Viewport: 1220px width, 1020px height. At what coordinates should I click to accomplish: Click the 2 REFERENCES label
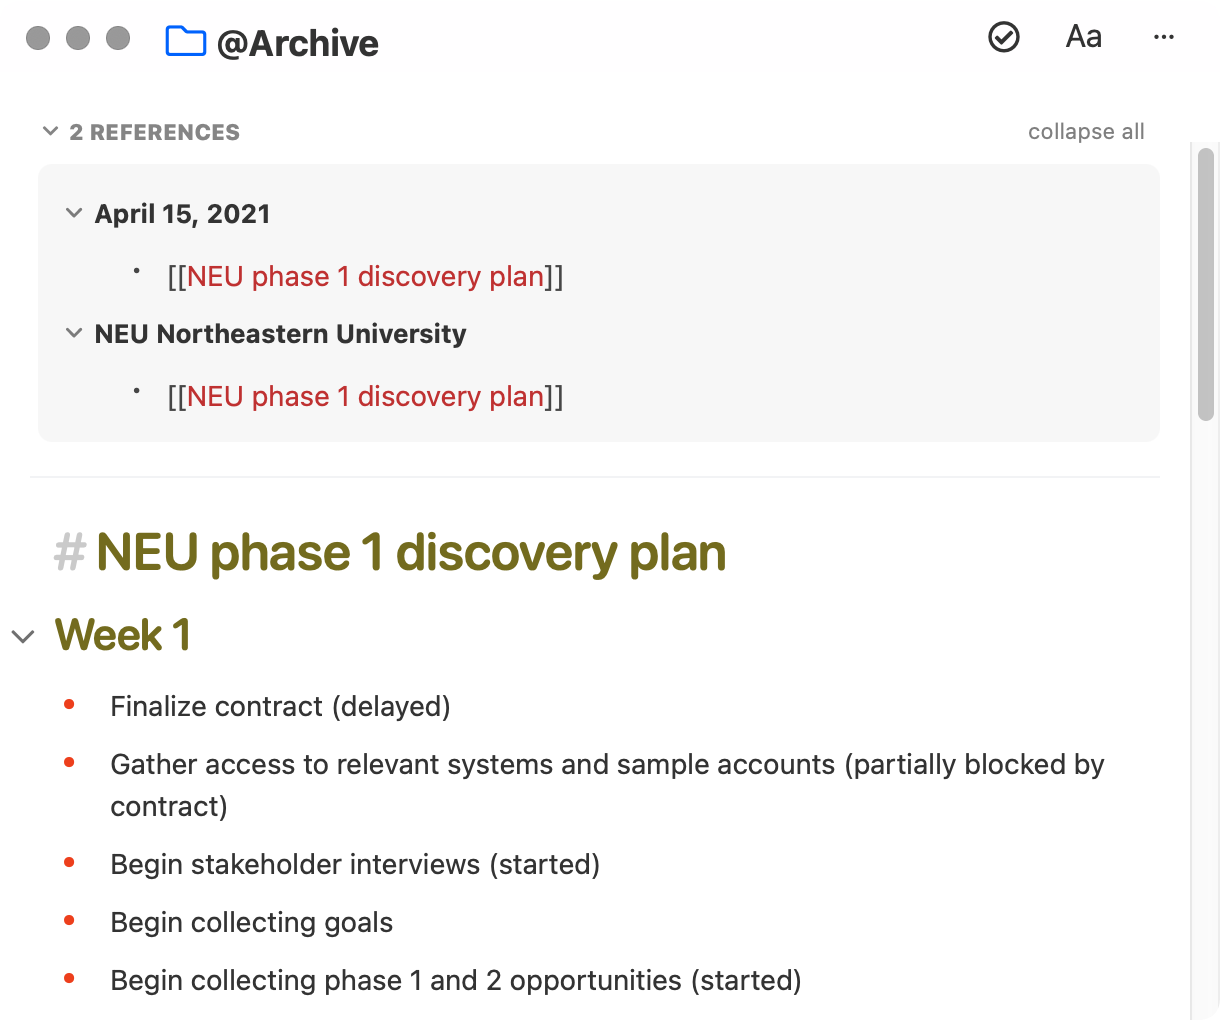[154, 132]
